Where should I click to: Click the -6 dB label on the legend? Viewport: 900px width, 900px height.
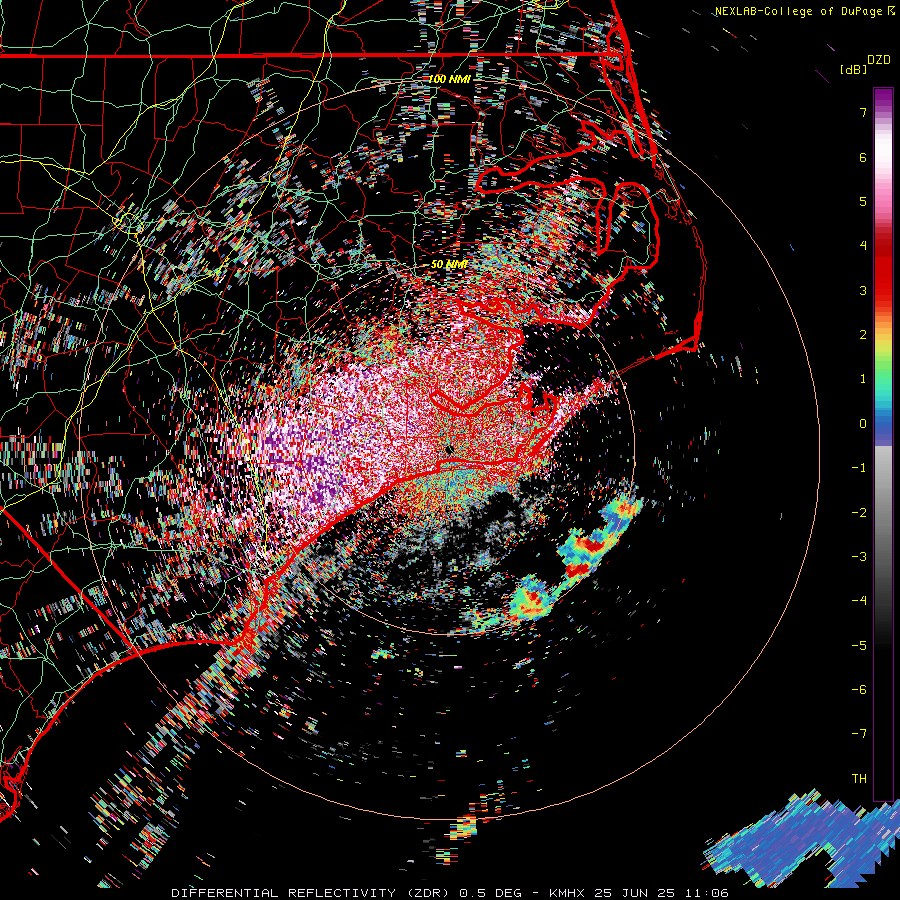coord(859,690)
